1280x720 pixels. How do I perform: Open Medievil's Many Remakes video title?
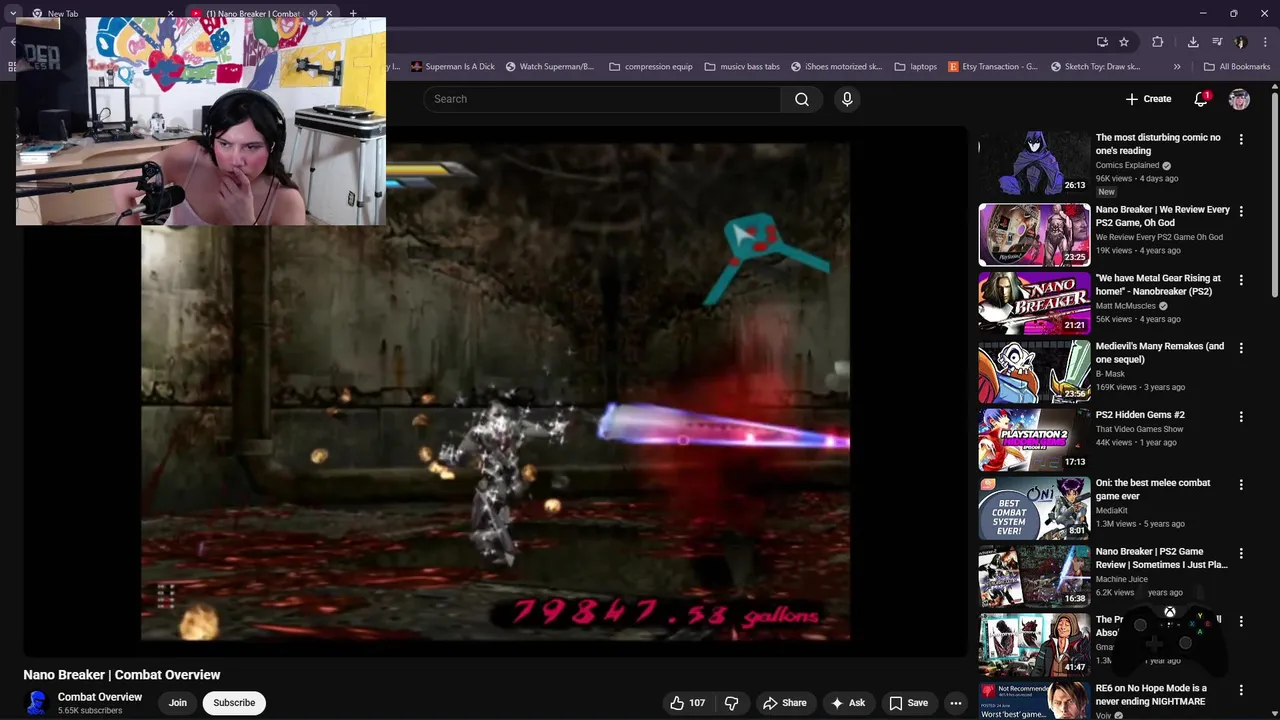pos(1160,353)
